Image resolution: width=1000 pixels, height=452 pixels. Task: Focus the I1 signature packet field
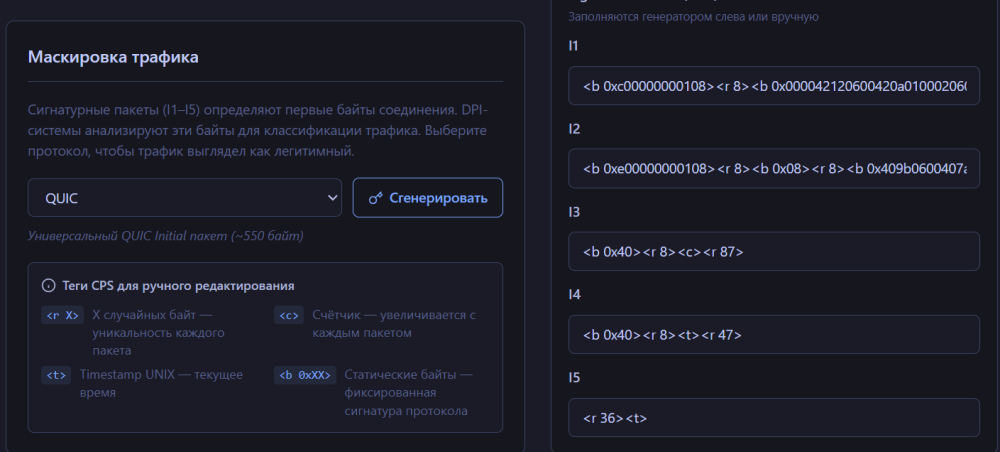[x=773, y=86]
